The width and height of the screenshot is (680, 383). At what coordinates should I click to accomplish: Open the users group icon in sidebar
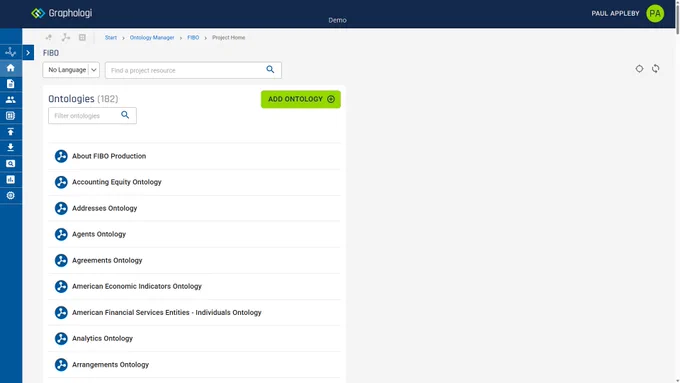(10, 100)
